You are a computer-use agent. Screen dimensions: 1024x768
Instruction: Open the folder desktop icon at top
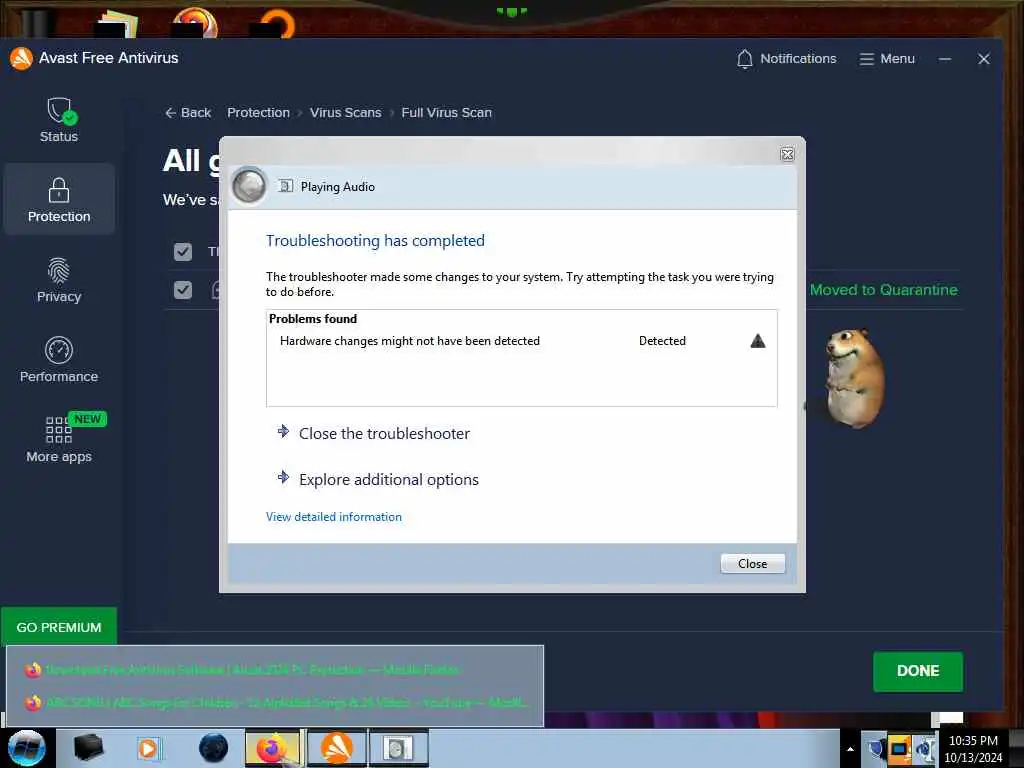click(118, 24)
